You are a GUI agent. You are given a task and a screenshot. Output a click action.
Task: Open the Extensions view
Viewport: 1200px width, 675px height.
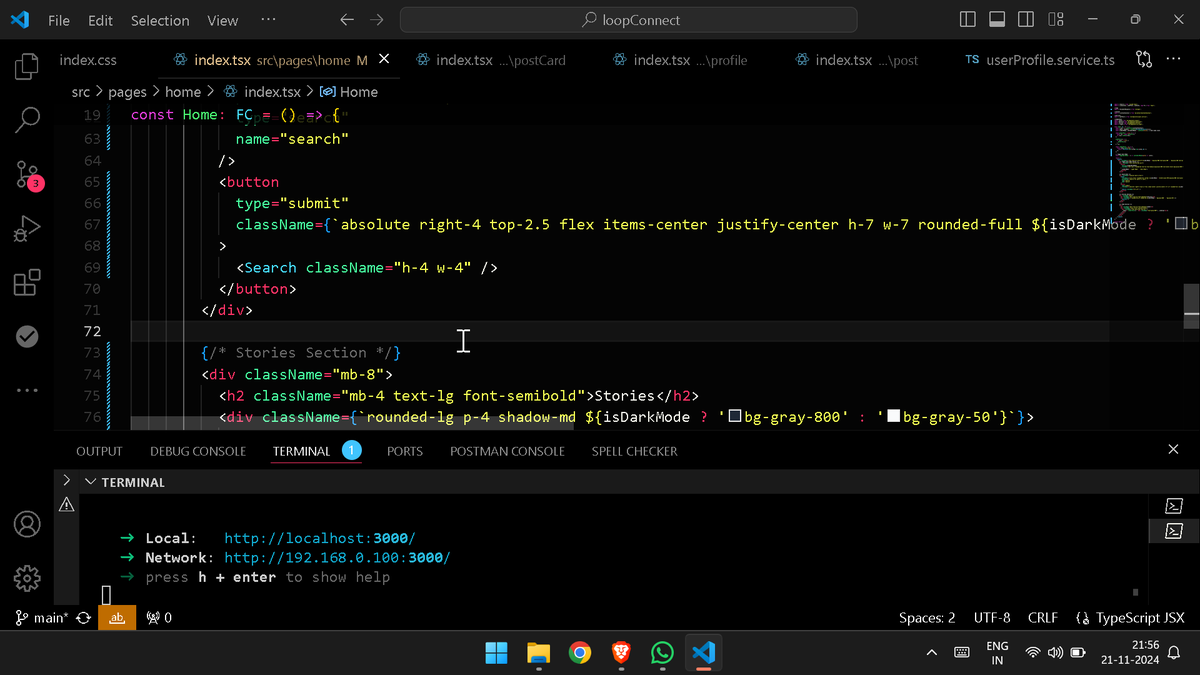point(27,283)
